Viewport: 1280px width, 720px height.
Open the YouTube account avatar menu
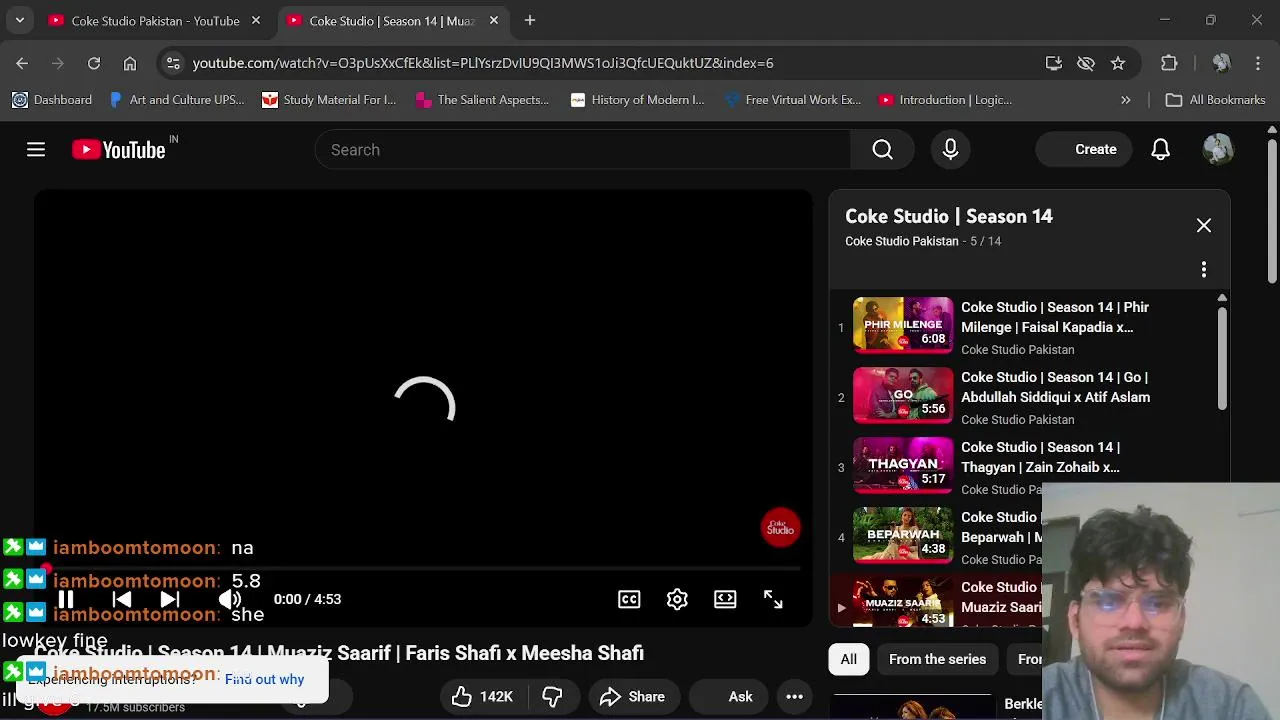pyautogui.click(x=1218, y=150)
